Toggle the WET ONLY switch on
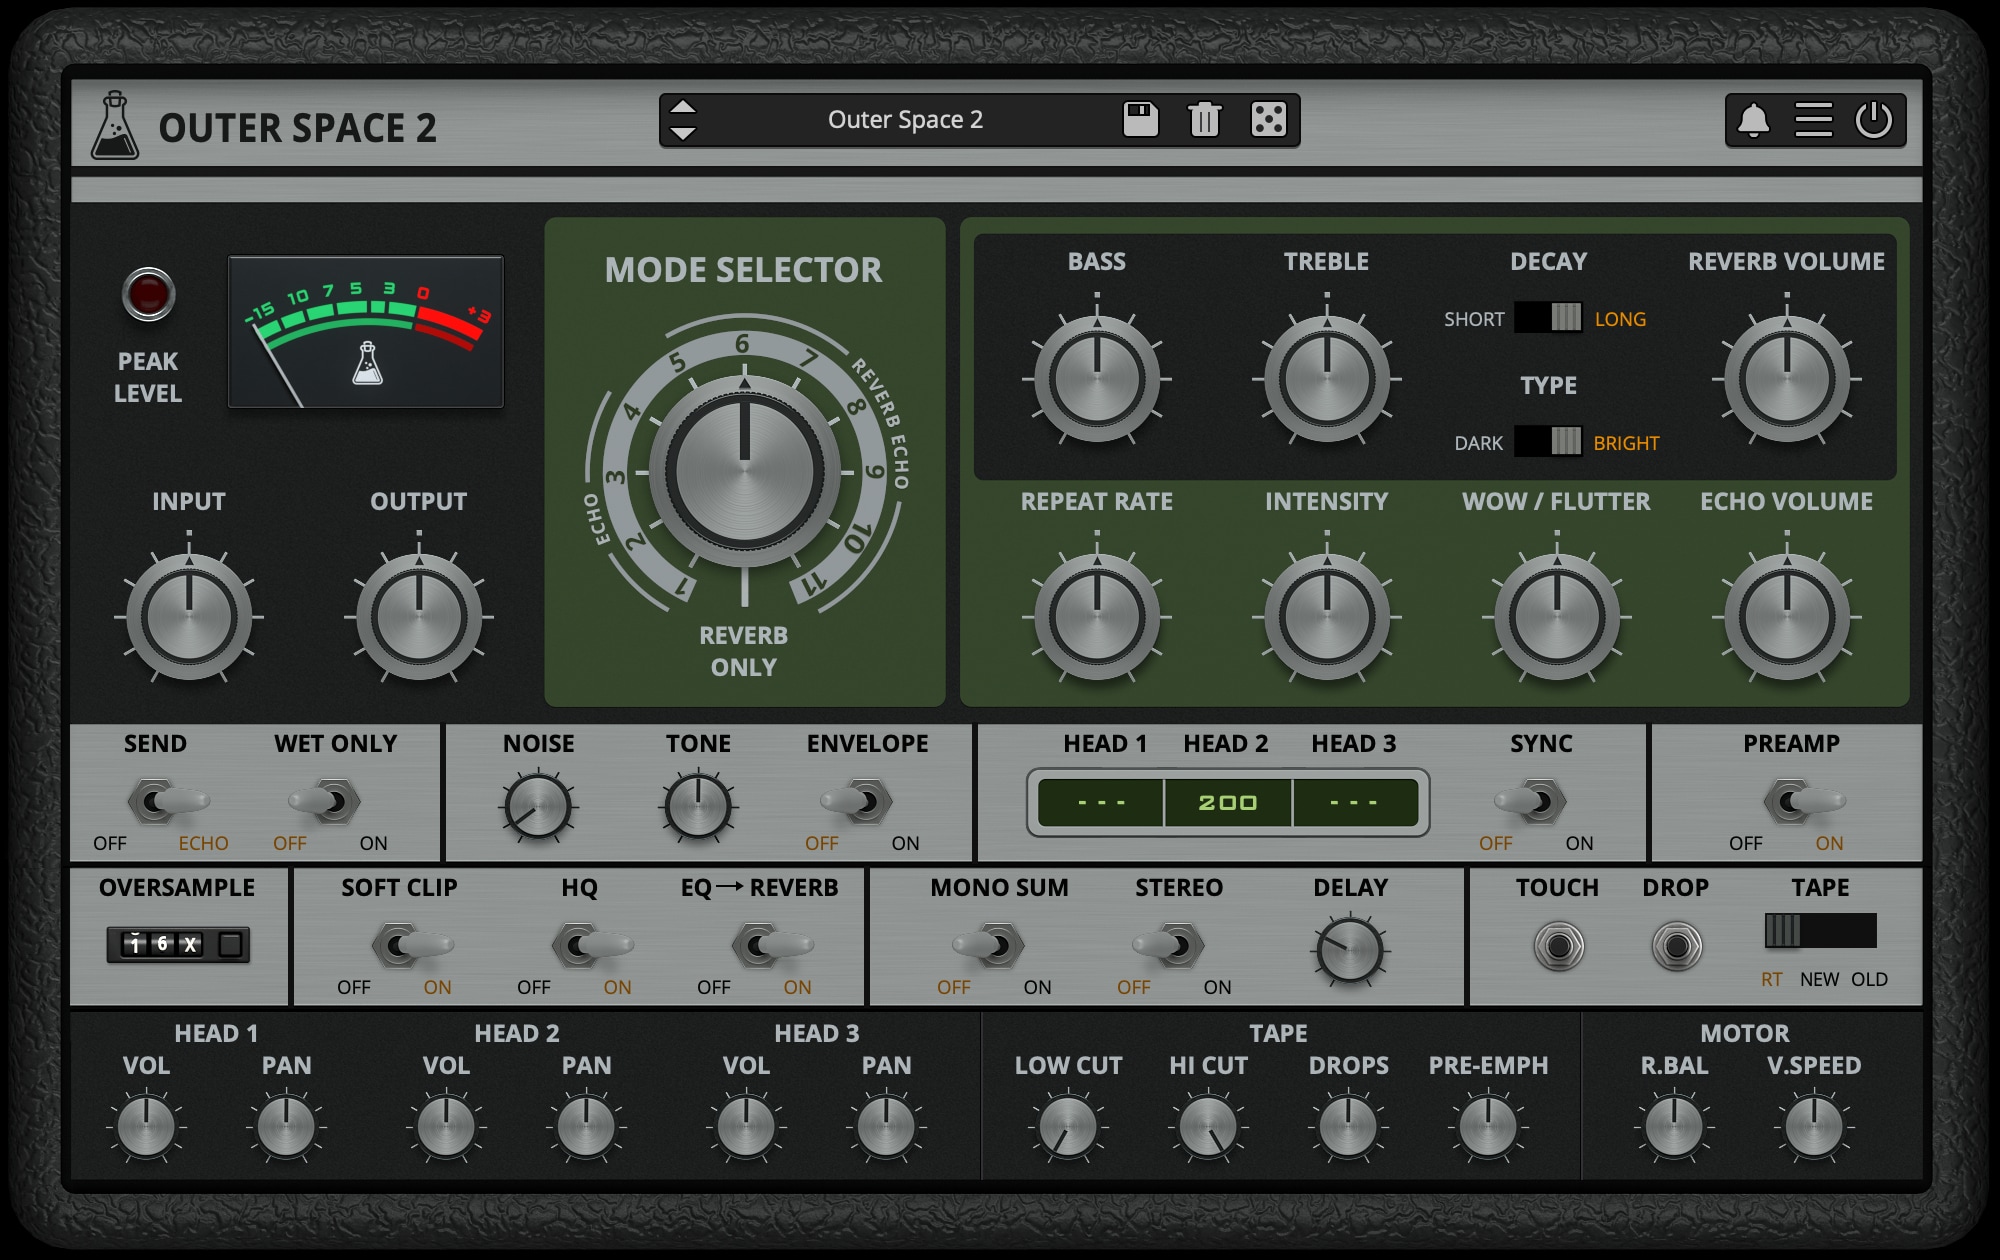2000x1260 pixels. [x=331, y=802]
